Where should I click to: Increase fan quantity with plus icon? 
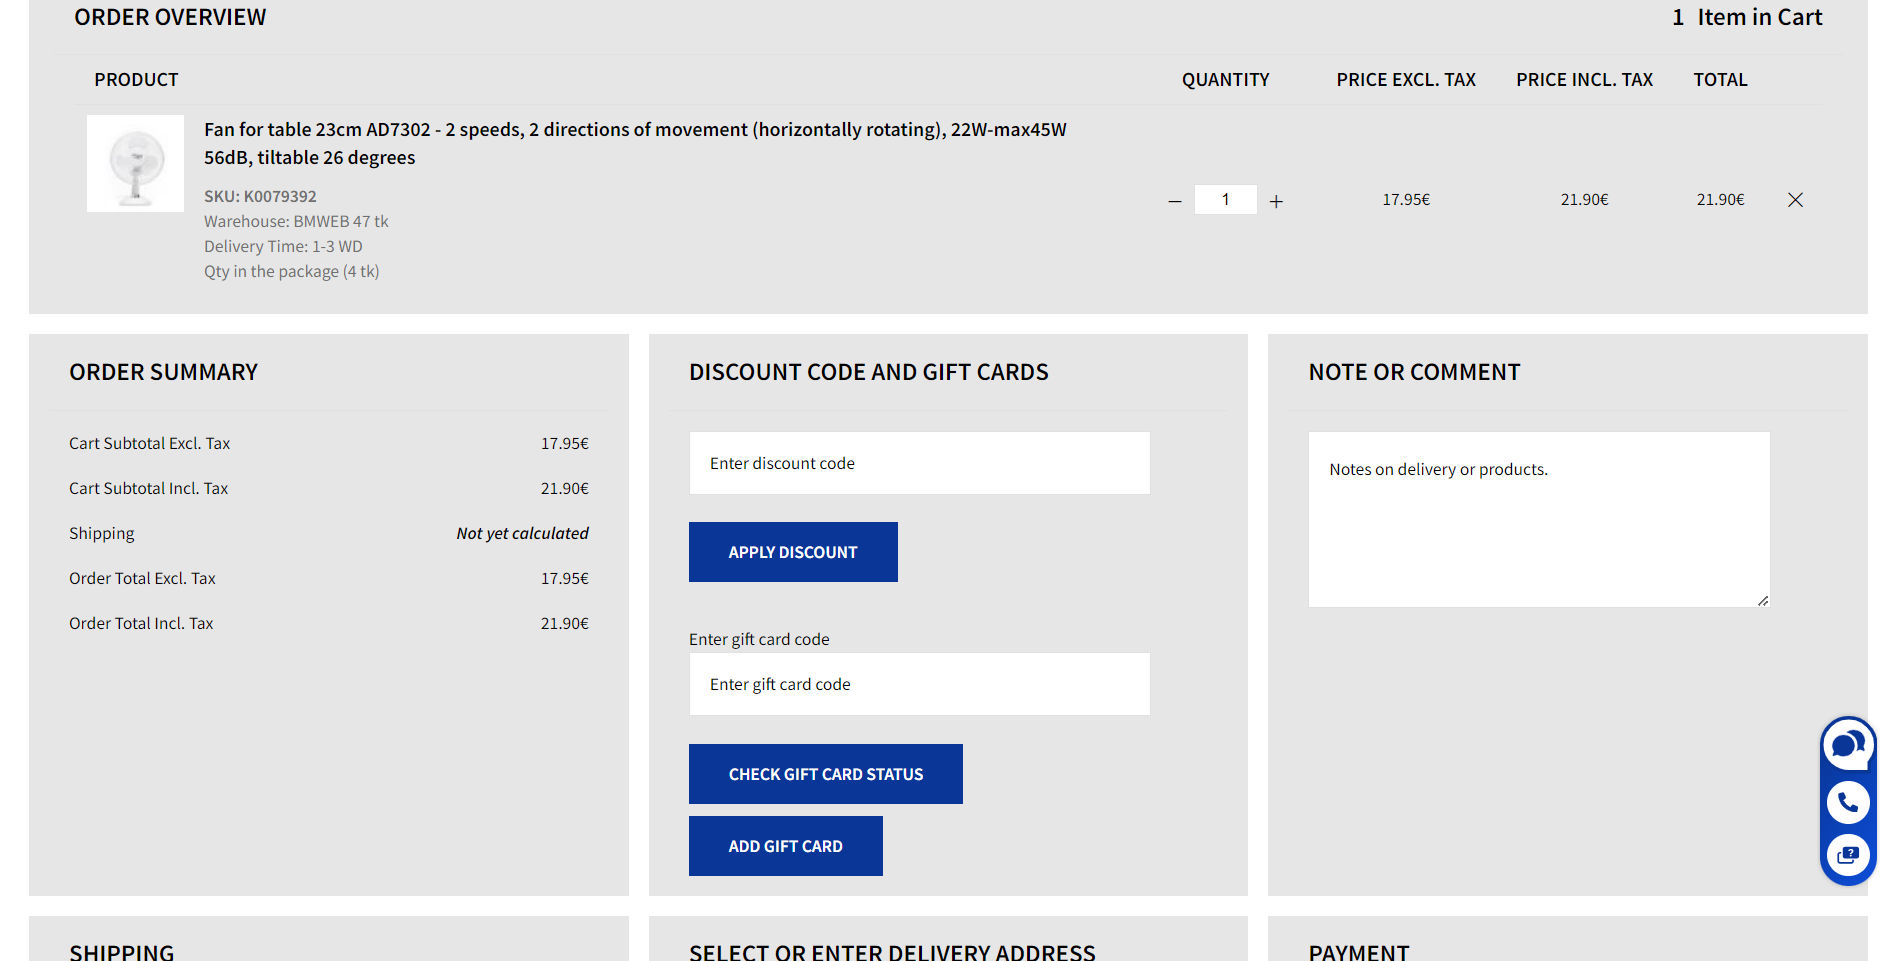(1276, 201)
